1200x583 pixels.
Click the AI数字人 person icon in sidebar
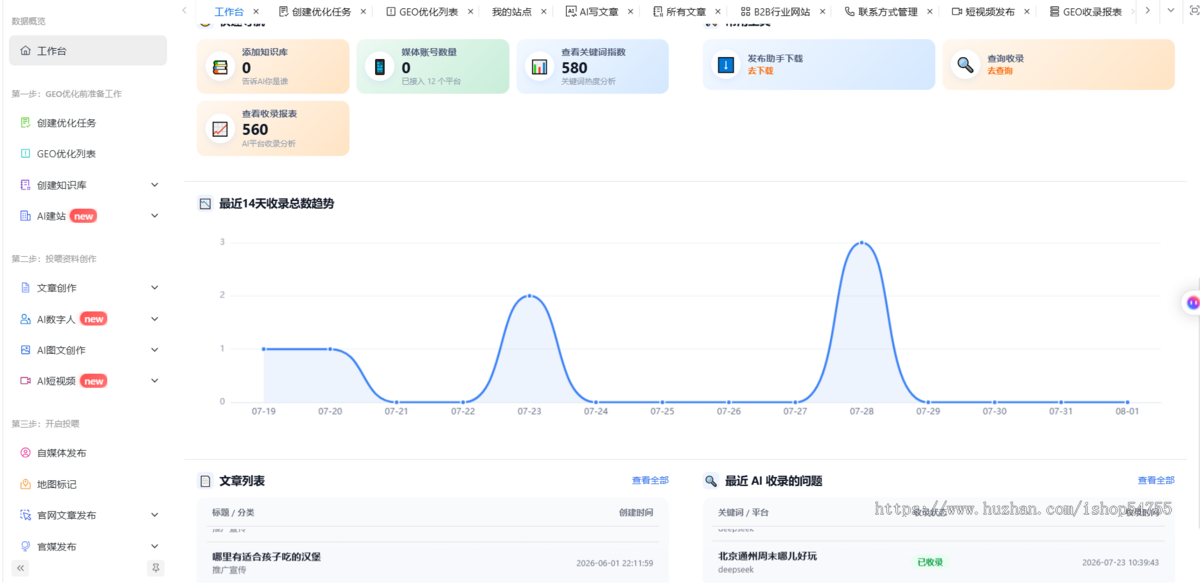pyautogui.click(x=26, y=319)
